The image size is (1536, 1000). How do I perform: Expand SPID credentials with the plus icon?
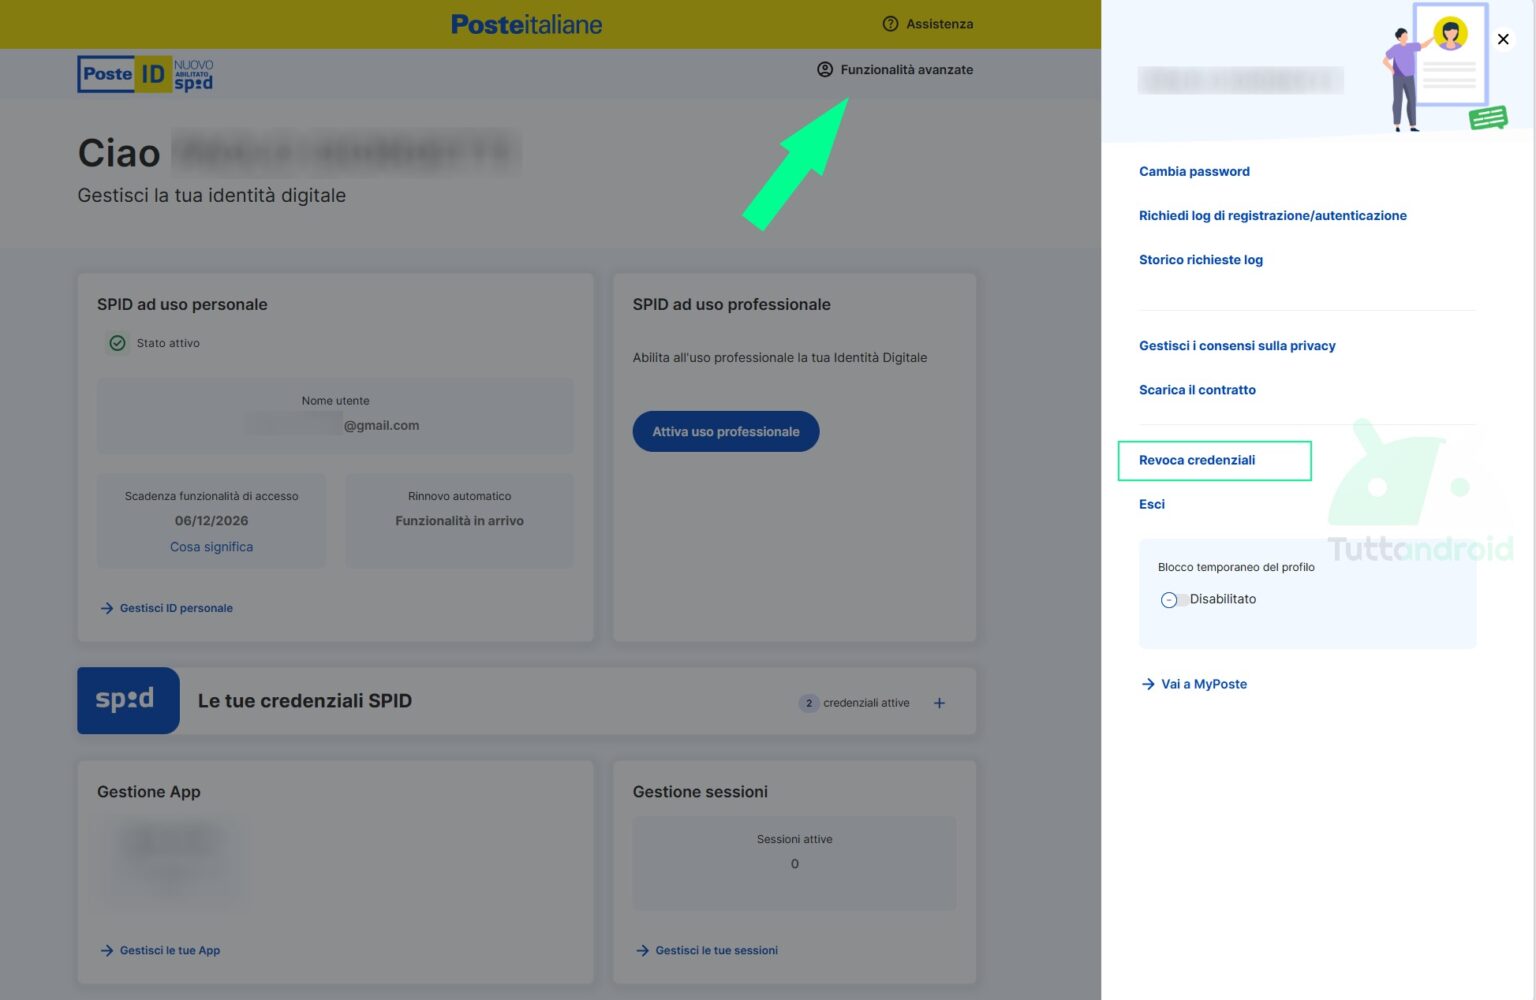[939, 703]
